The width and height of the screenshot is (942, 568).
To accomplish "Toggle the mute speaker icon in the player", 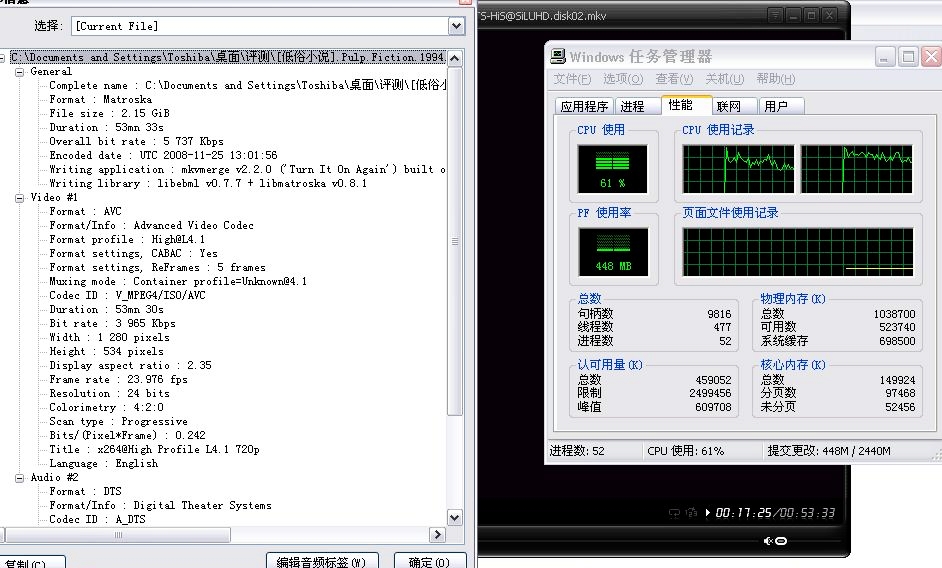I will click(x=768, y=541).
